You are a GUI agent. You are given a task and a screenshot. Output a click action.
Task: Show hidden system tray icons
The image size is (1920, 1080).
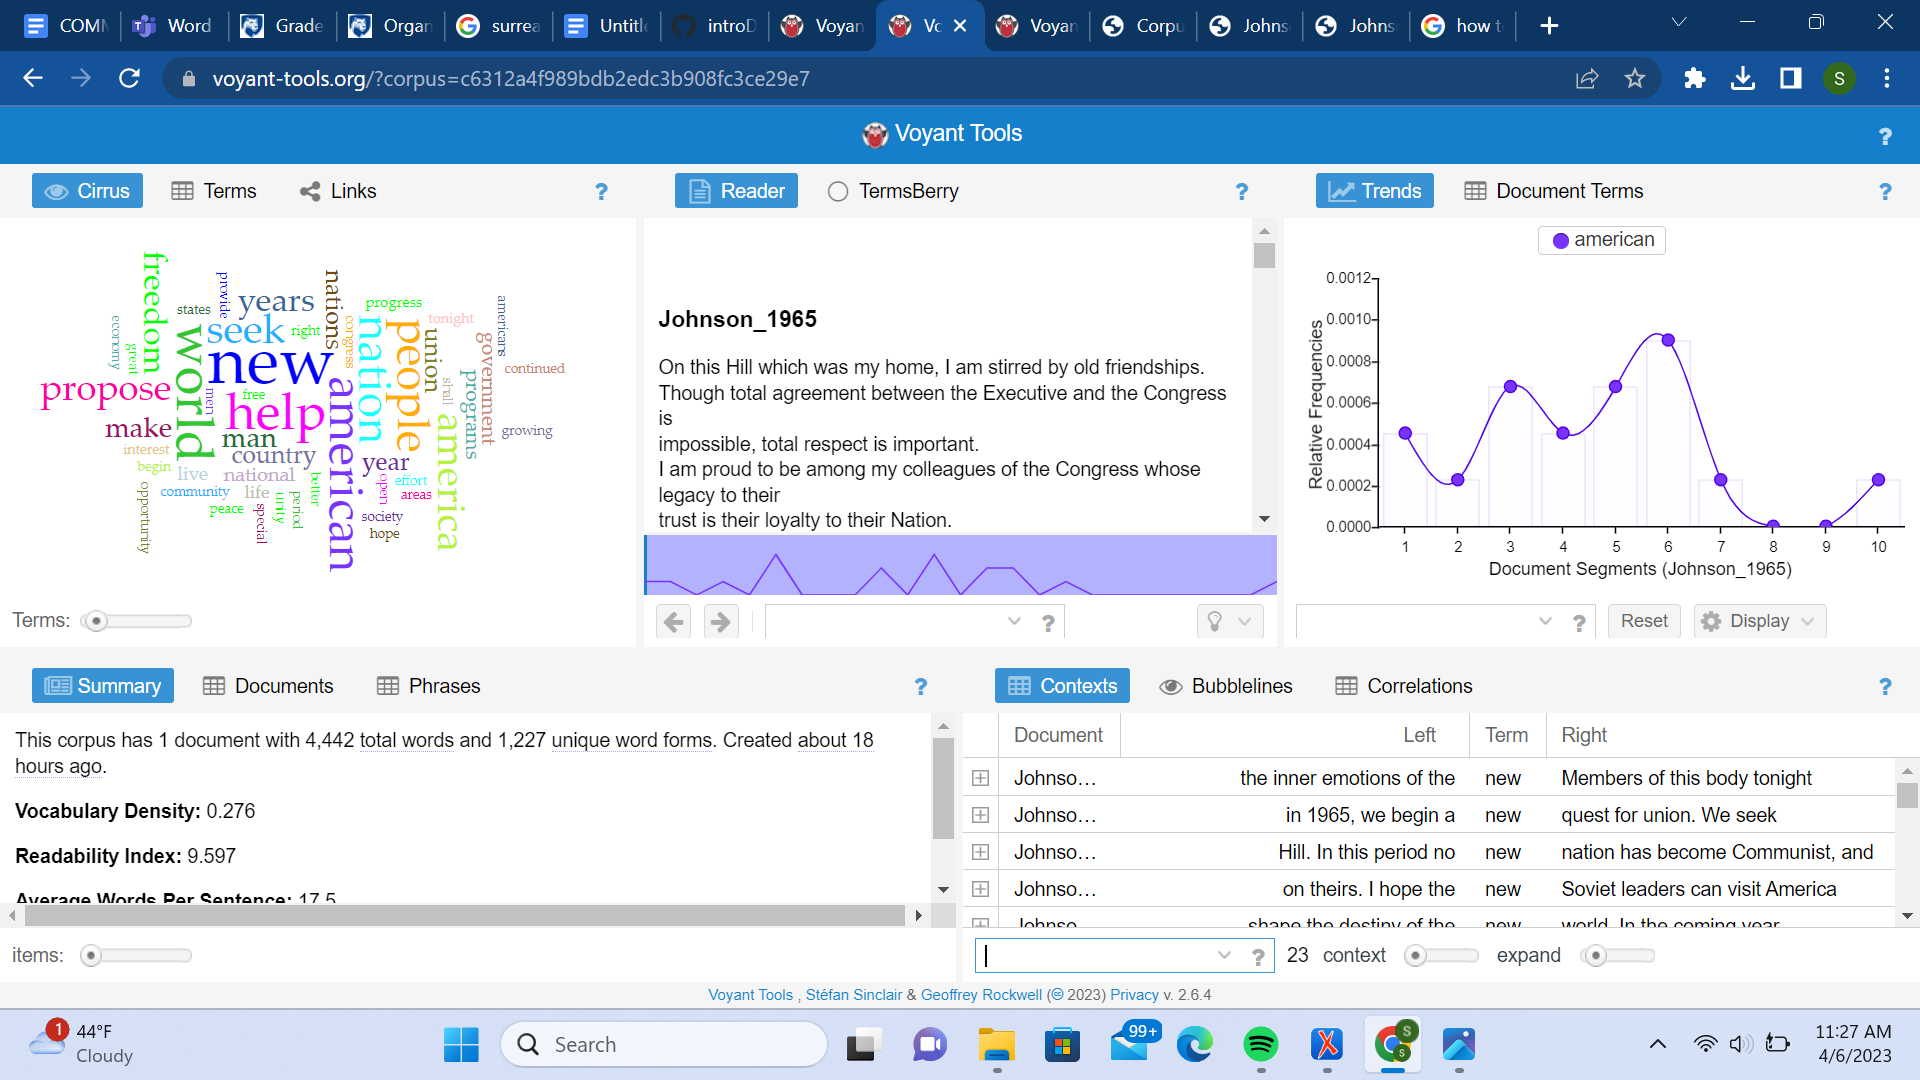1657,1045
